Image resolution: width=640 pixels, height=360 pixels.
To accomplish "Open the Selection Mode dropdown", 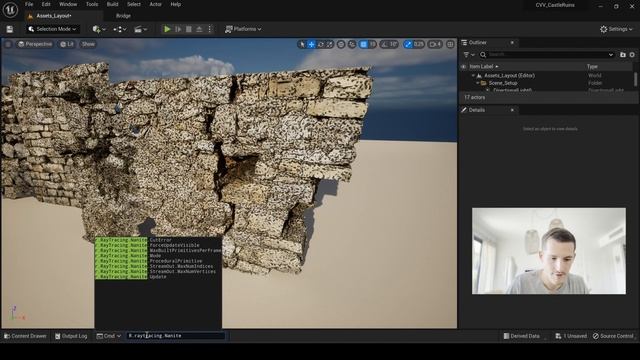I will point(53,29).
